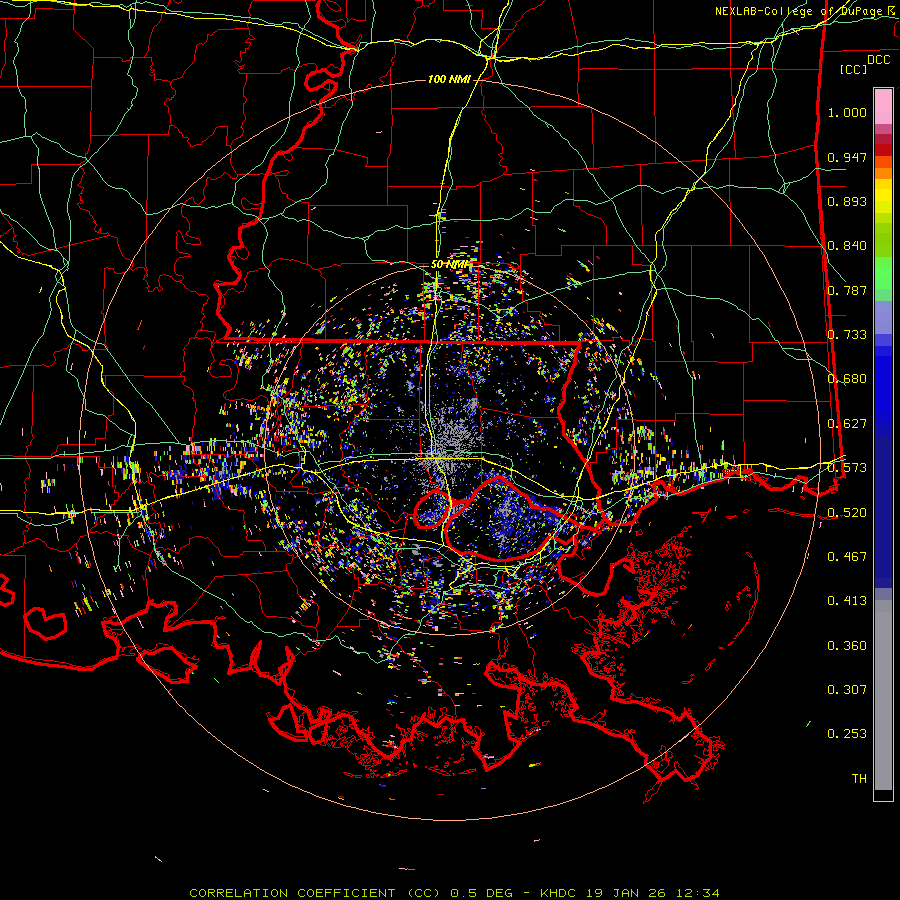
Task: Click the DCC label above the legend
Action: click(878, 60)
